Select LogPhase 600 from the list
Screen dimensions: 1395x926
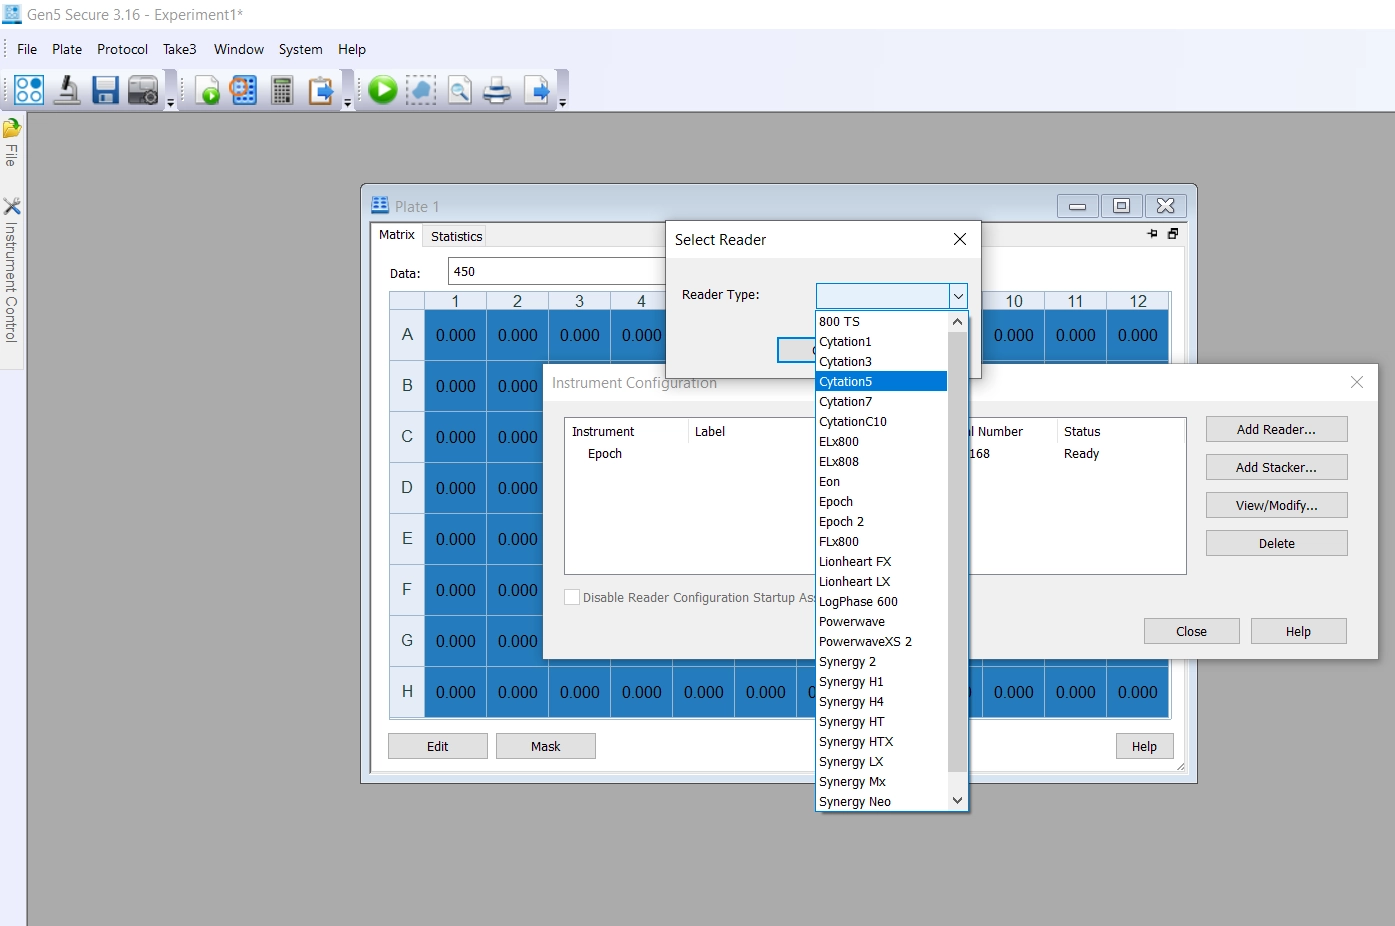point(881,602)
